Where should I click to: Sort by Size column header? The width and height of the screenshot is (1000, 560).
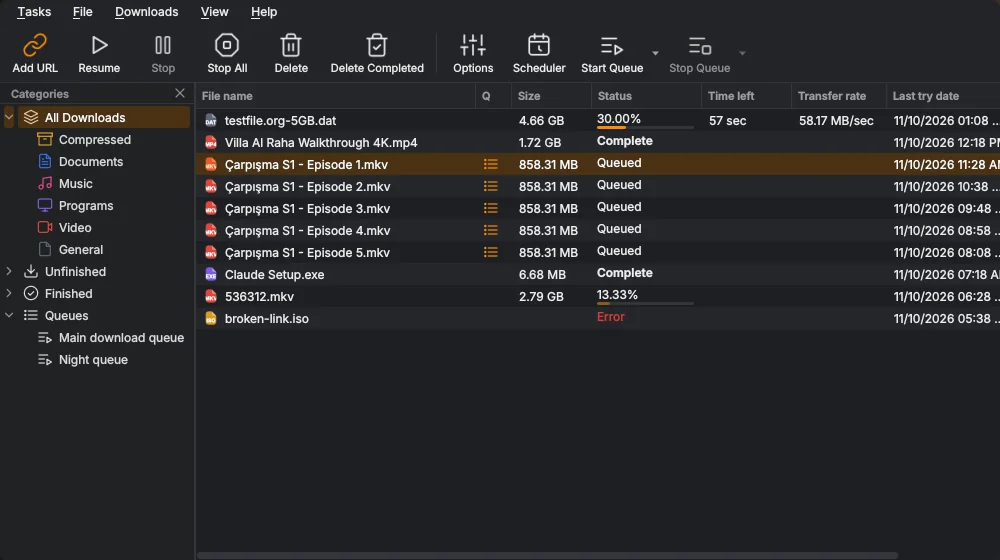tap(551, 96)
